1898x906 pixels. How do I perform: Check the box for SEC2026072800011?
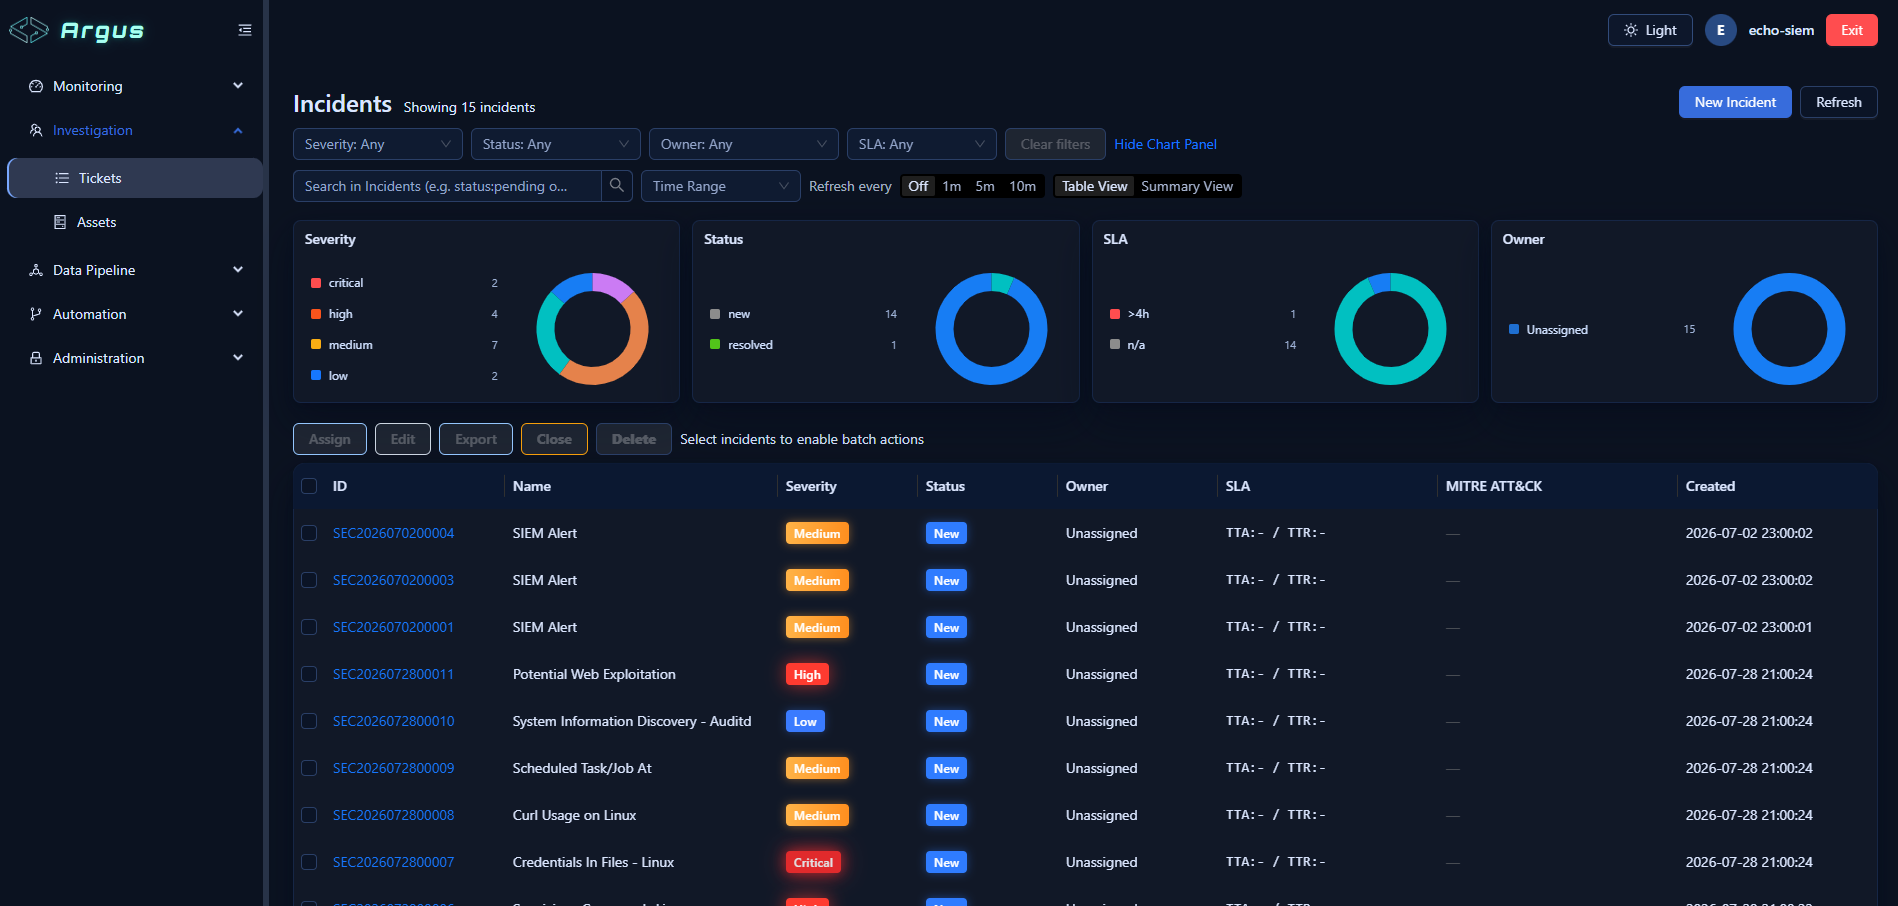tap(309, 674)
